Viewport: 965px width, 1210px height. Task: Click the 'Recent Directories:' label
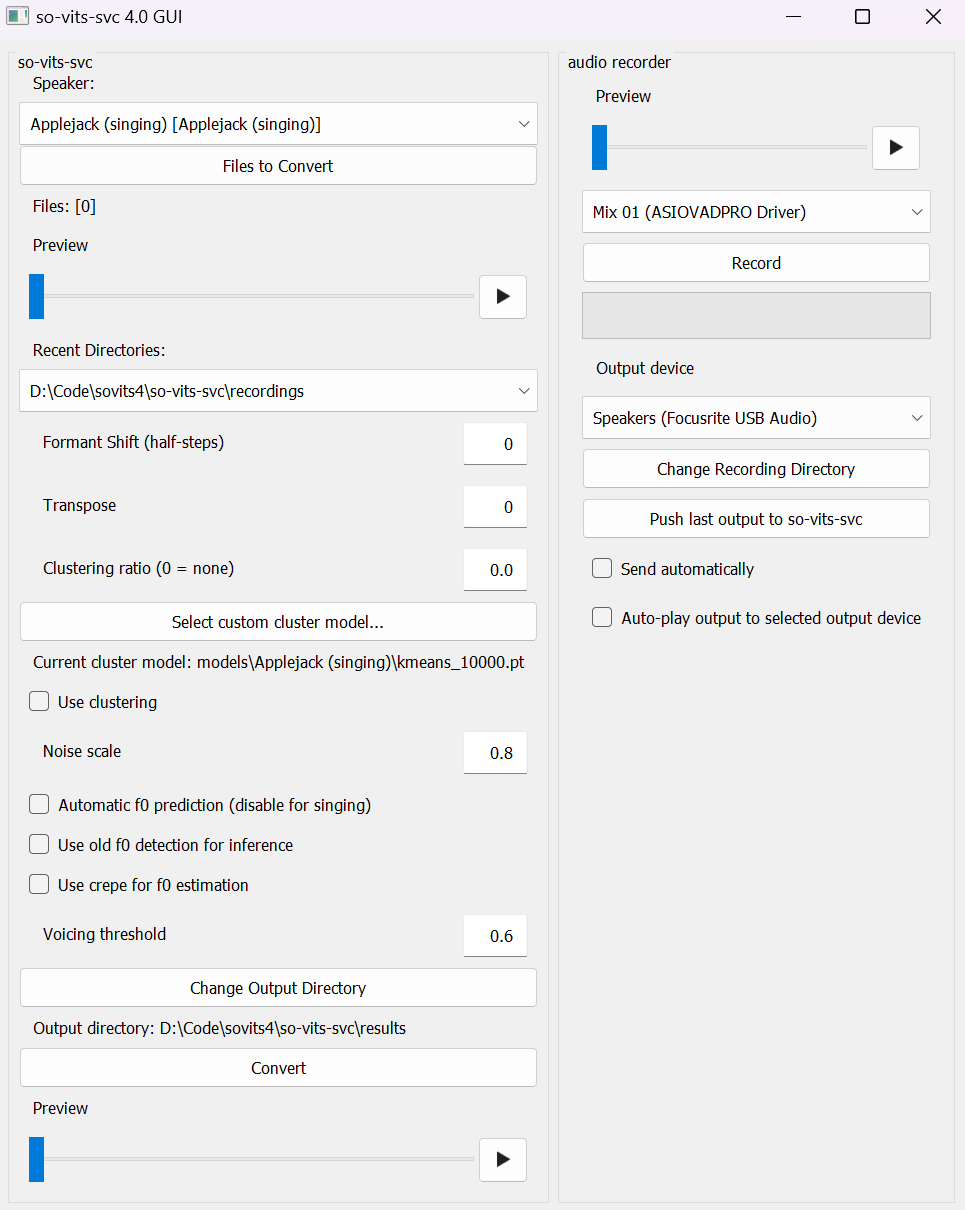coord(99,350)
